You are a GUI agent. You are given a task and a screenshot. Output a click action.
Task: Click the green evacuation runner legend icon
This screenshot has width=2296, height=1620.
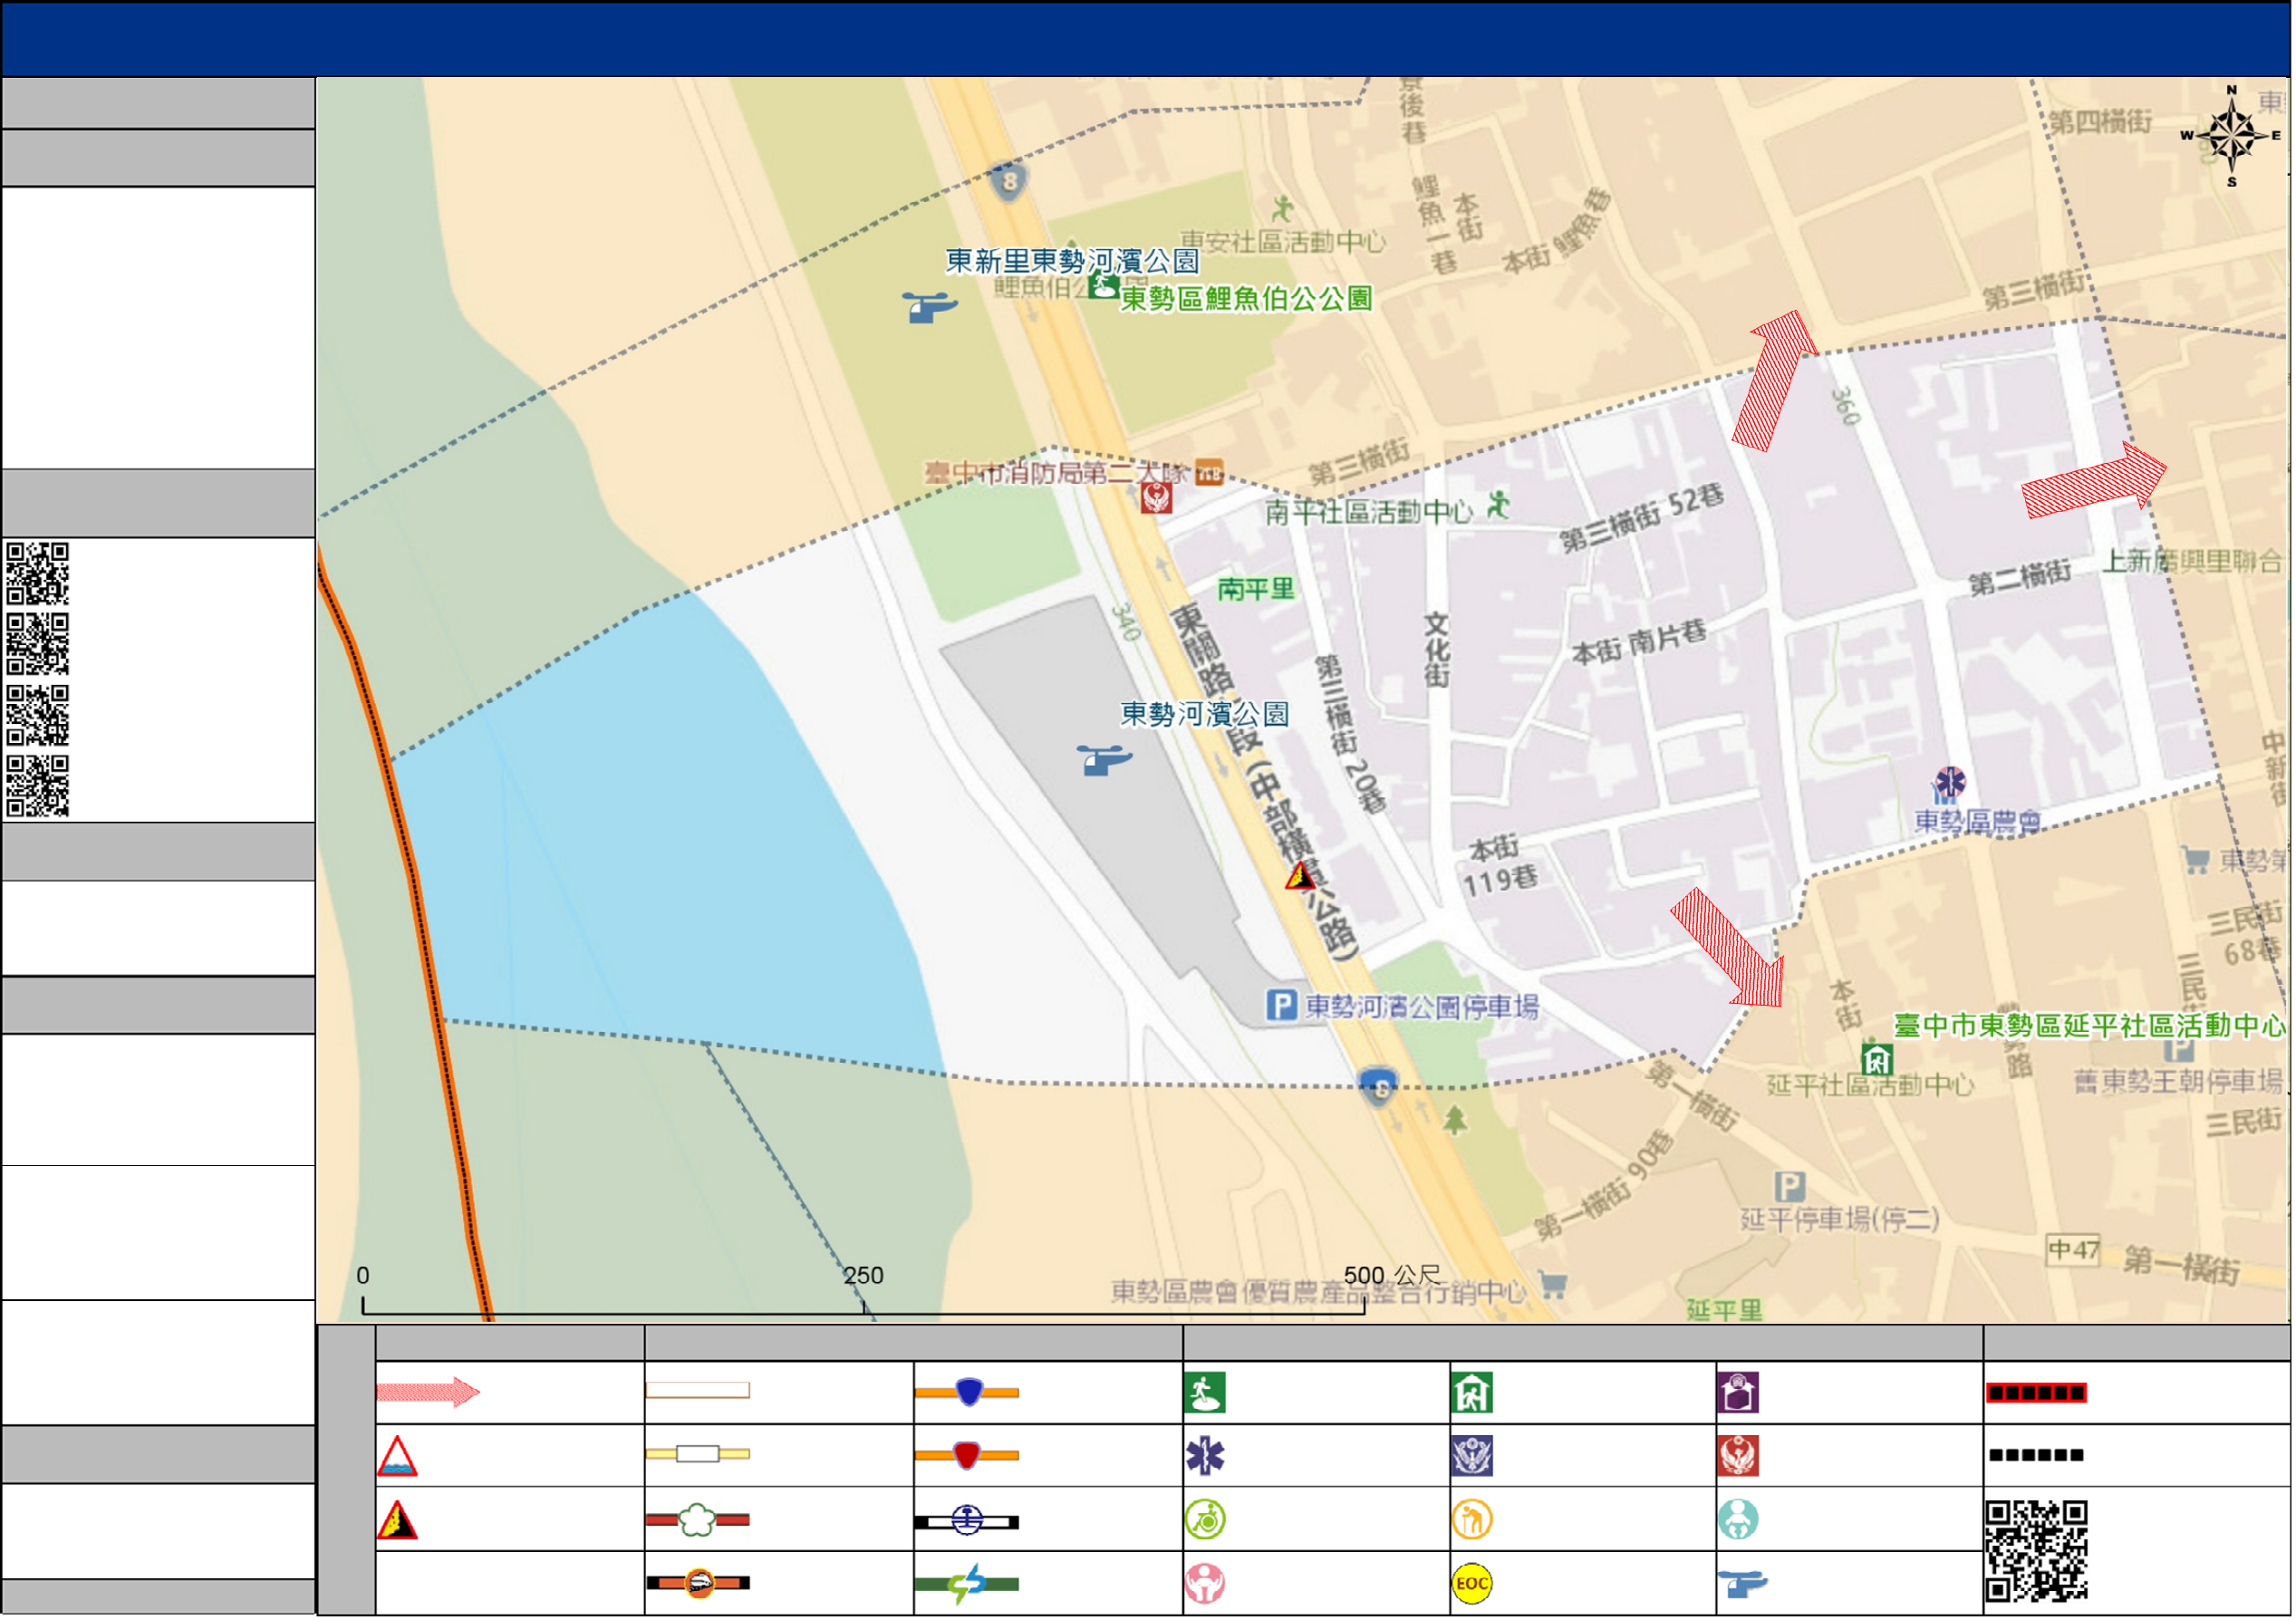pyautogui.click(x=1205, y=1393)
